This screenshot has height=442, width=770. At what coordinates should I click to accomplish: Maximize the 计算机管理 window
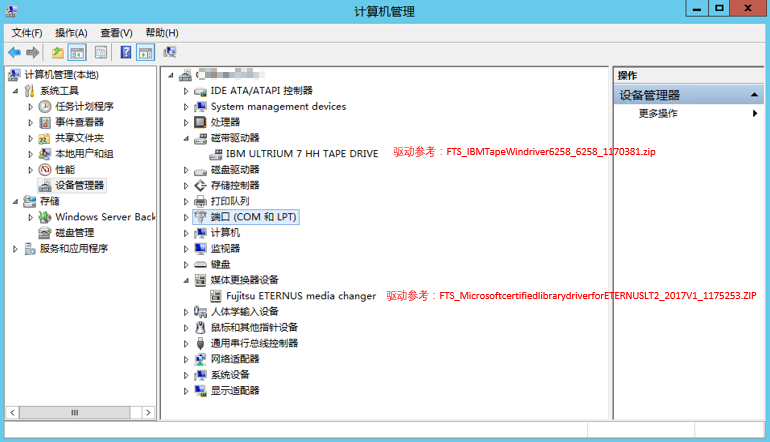719,8
